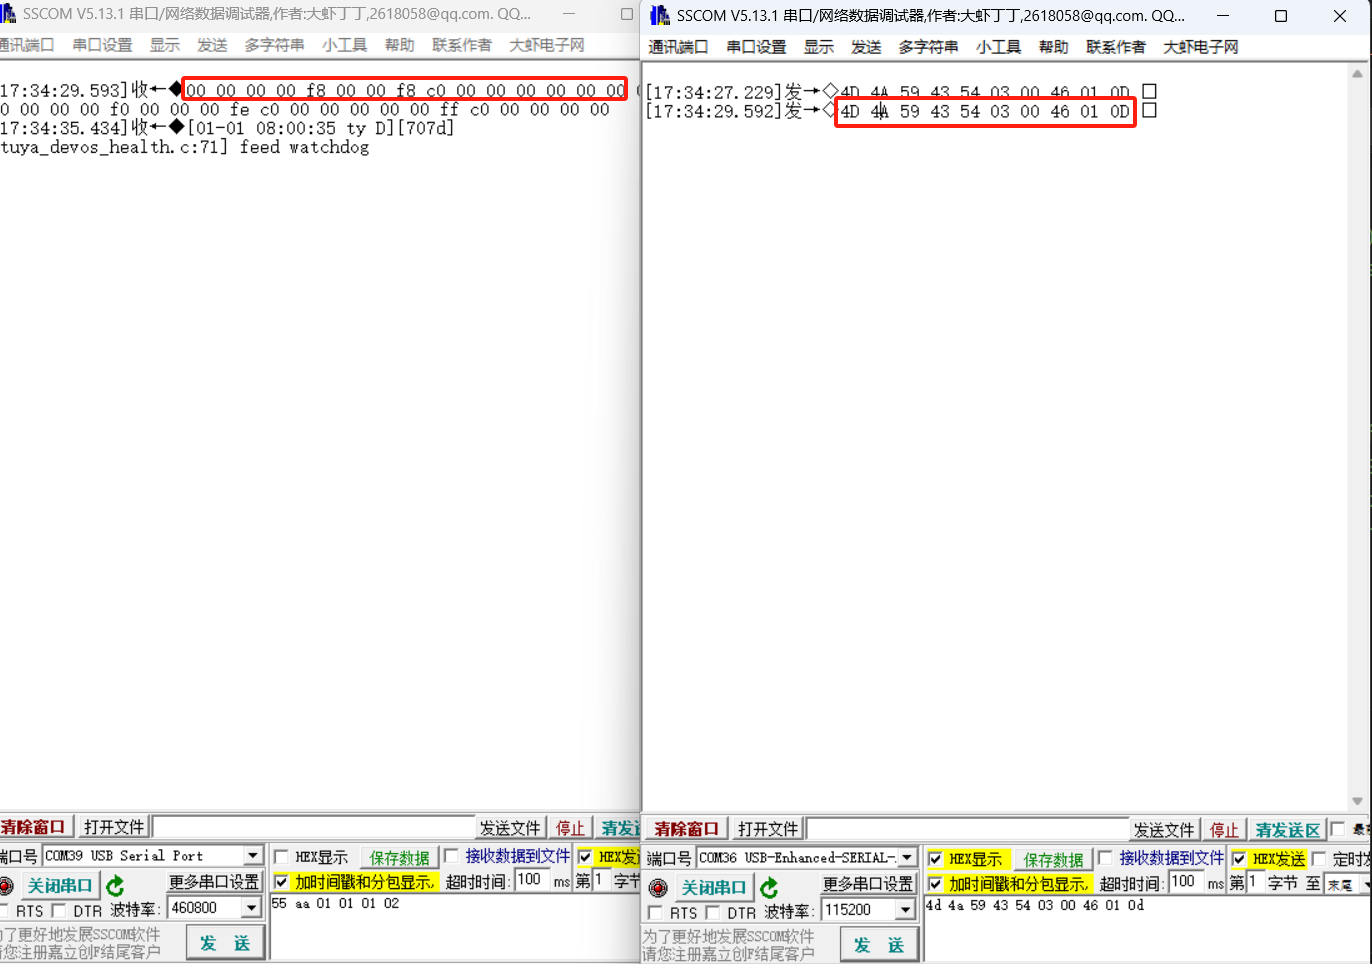This screenshot has width=1372, height=964.
Task: Open 帮助 menu in the right window
Action: (1053, 47)
